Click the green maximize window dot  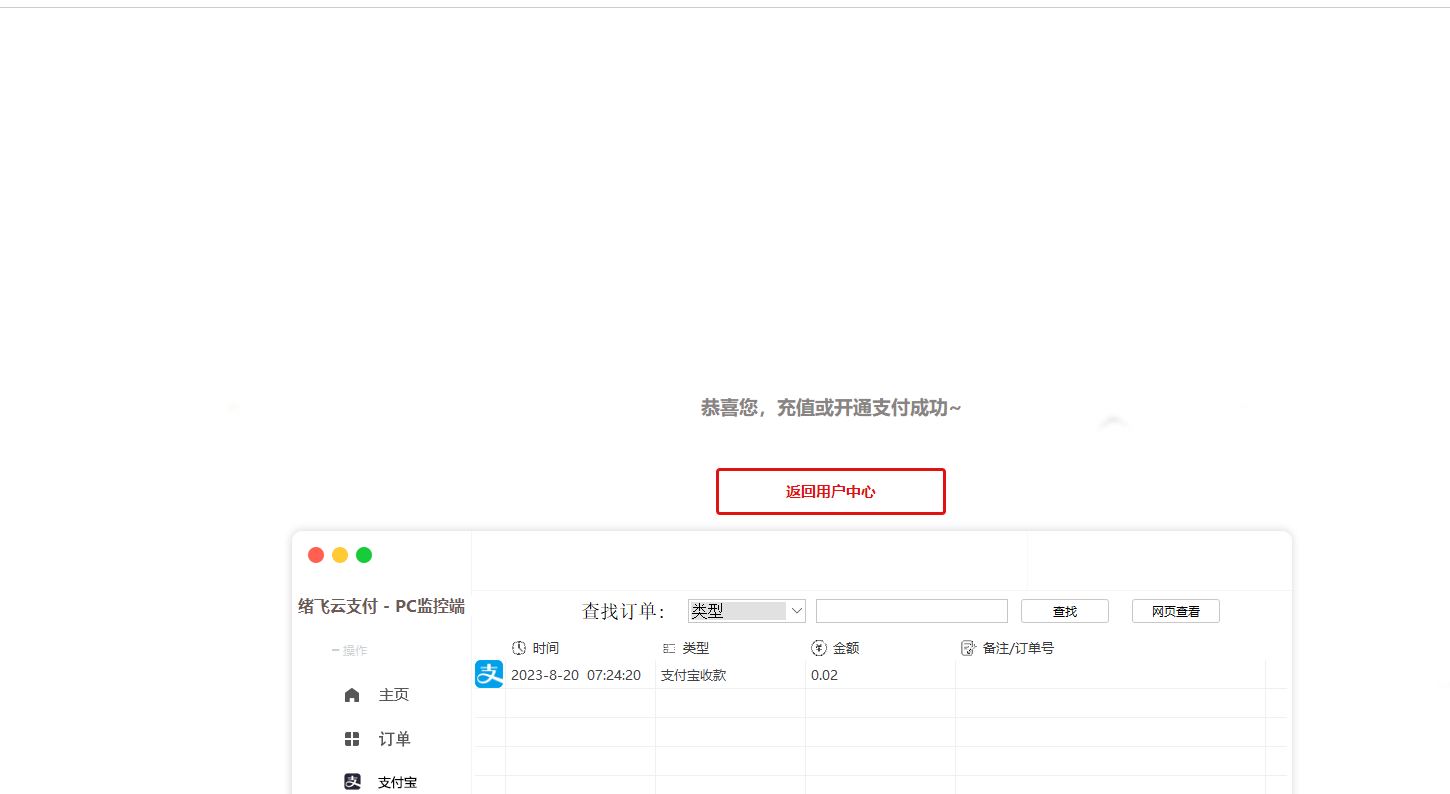pos(364,555)
